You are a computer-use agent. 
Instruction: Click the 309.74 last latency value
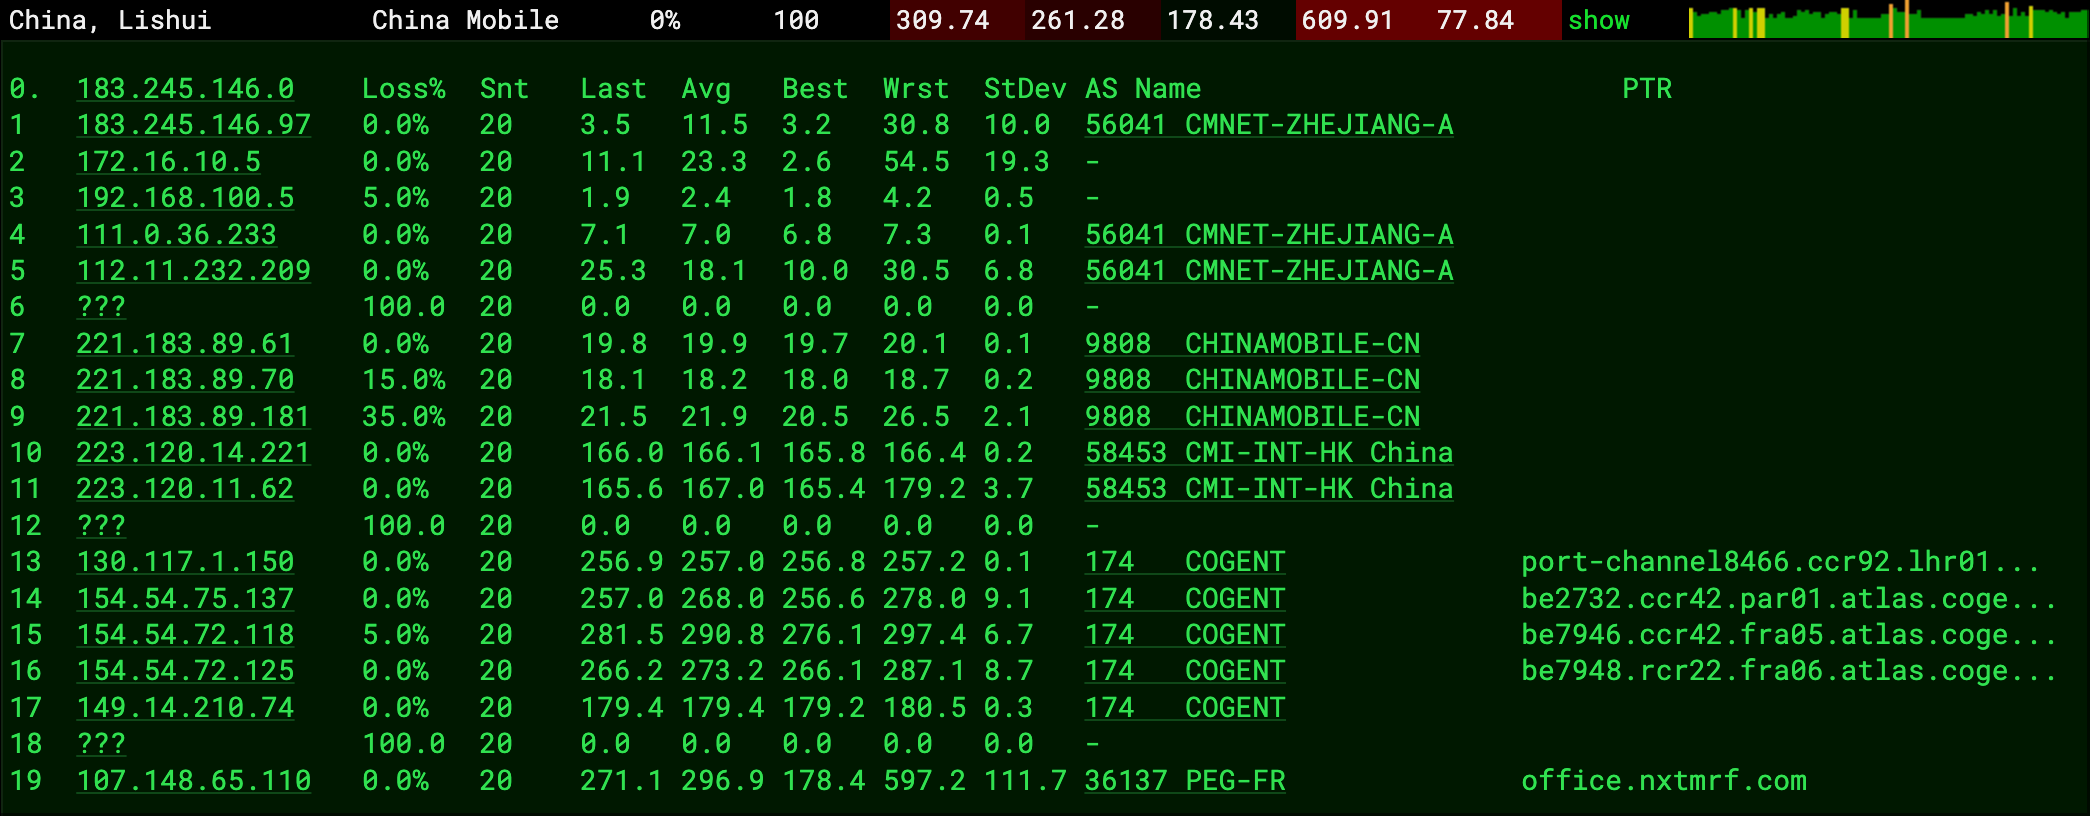pyautogui.click(x=943, y=20)
